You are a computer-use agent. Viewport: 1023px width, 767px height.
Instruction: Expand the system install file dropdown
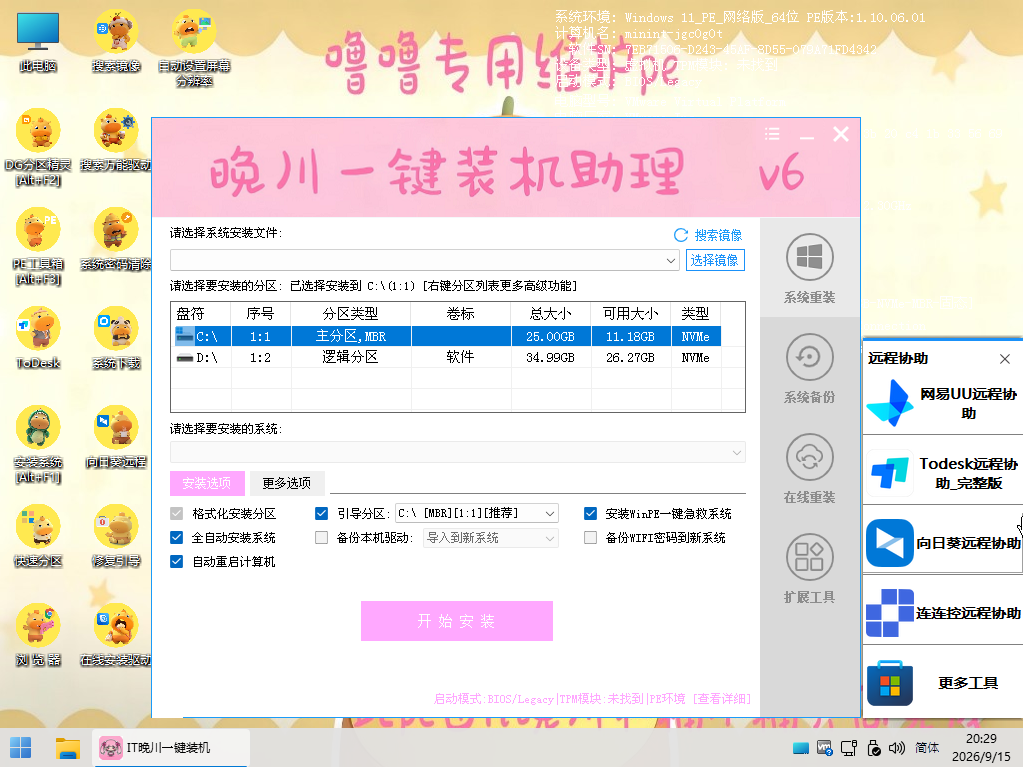click(x=671, y=260)
